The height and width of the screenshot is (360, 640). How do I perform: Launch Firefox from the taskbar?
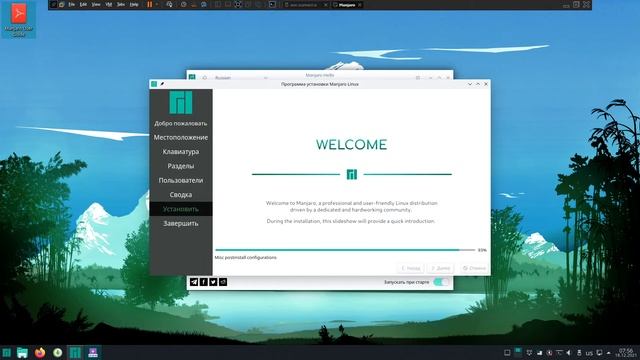tap(40, 353)
